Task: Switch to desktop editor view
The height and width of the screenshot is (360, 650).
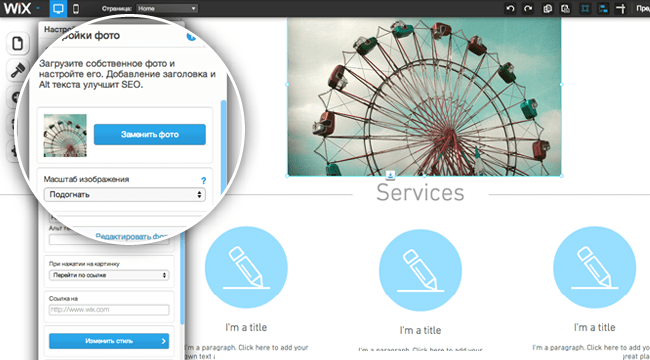Action: point(58,9)
